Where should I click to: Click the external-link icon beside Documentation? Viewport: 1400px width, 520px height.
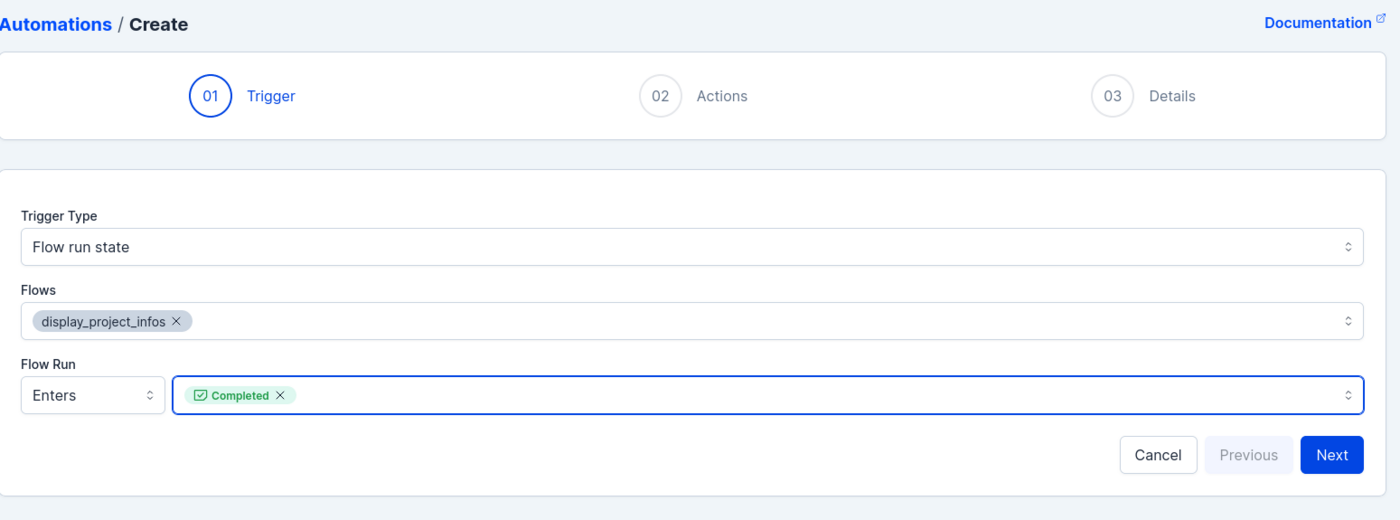(x=1381, y=18)
